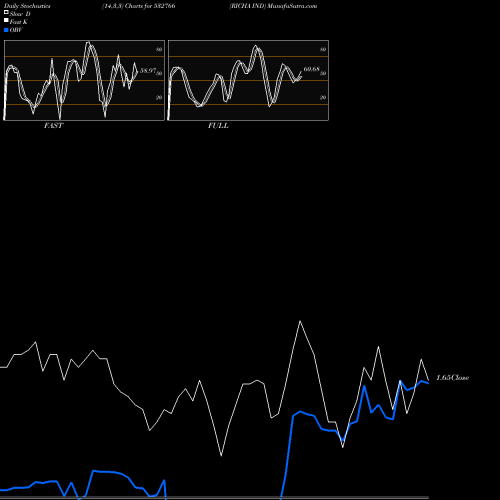
Task: Click the FAST stochastic chart panel
Action: pos(84,80)
